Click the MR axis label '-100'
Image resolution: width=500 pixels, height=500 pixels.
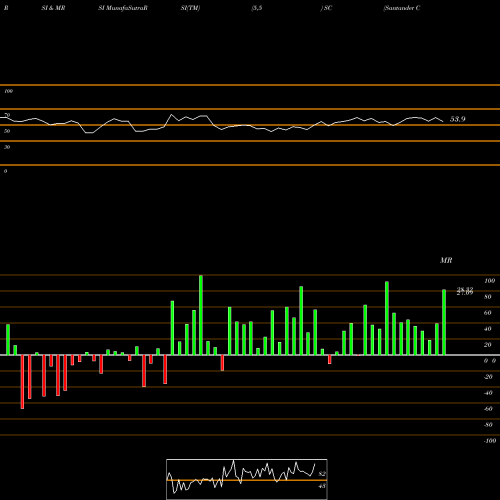click(490, 441)
